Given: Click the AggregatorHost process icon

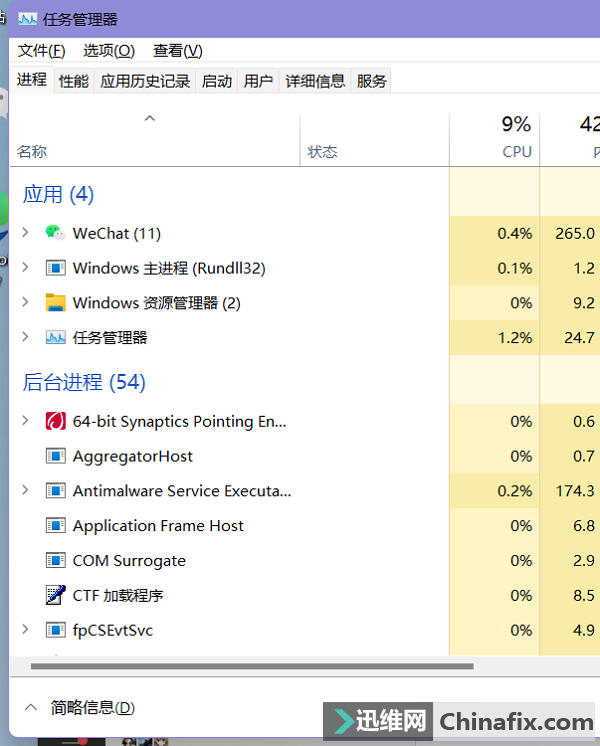Looking at the screenshot, I should click(x=55, y=456).
